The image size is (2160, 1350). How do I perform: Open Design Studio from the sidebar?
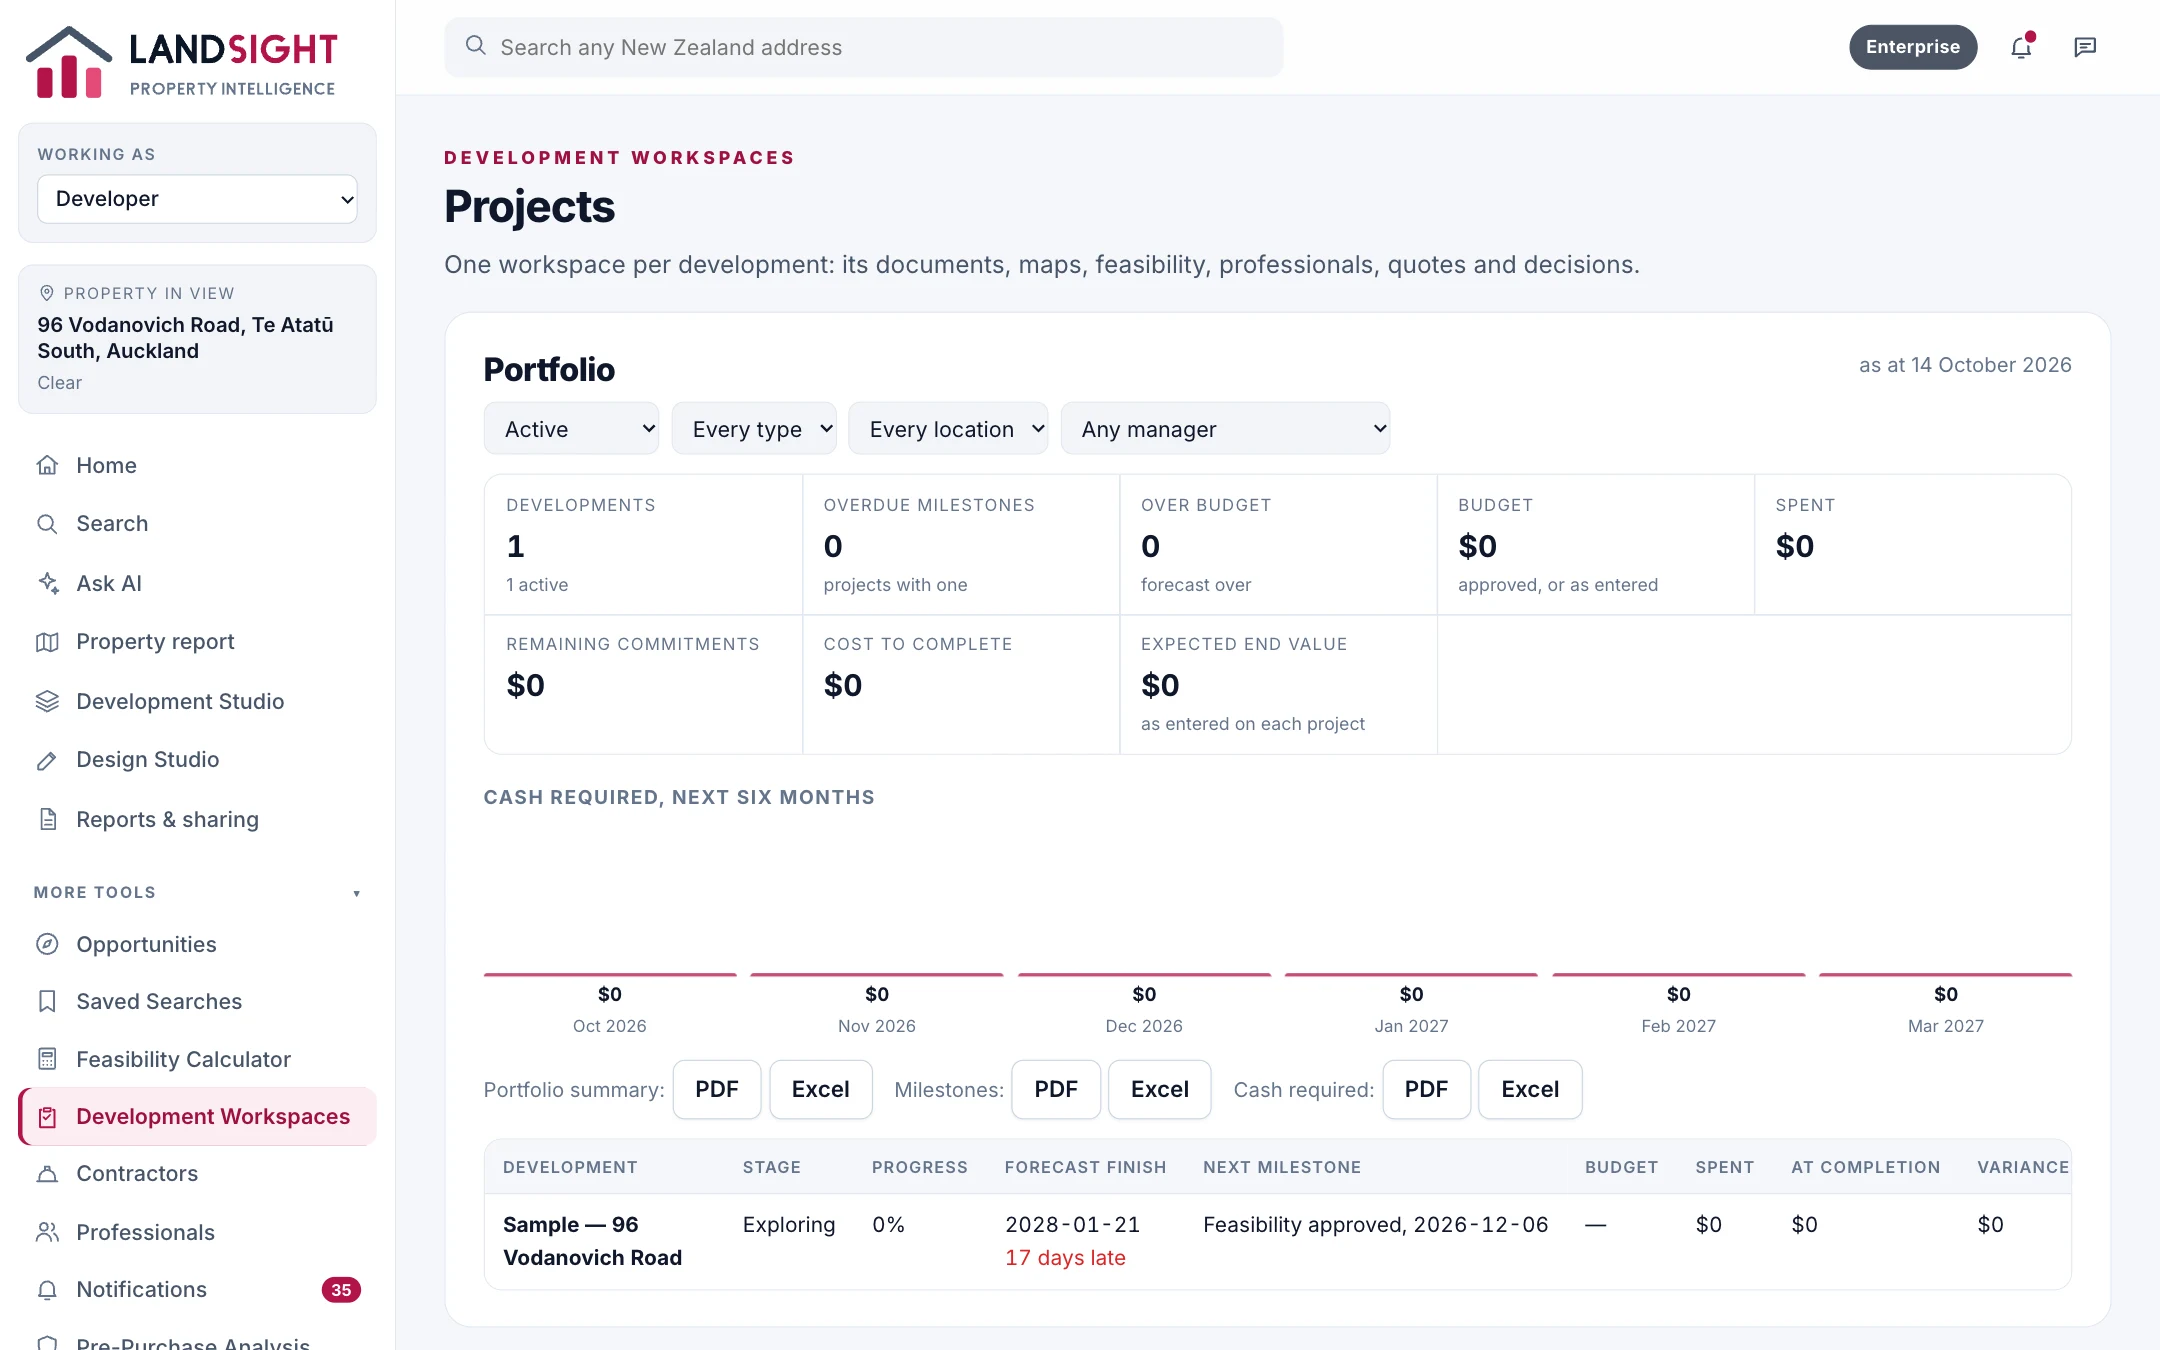click(197, 760)
